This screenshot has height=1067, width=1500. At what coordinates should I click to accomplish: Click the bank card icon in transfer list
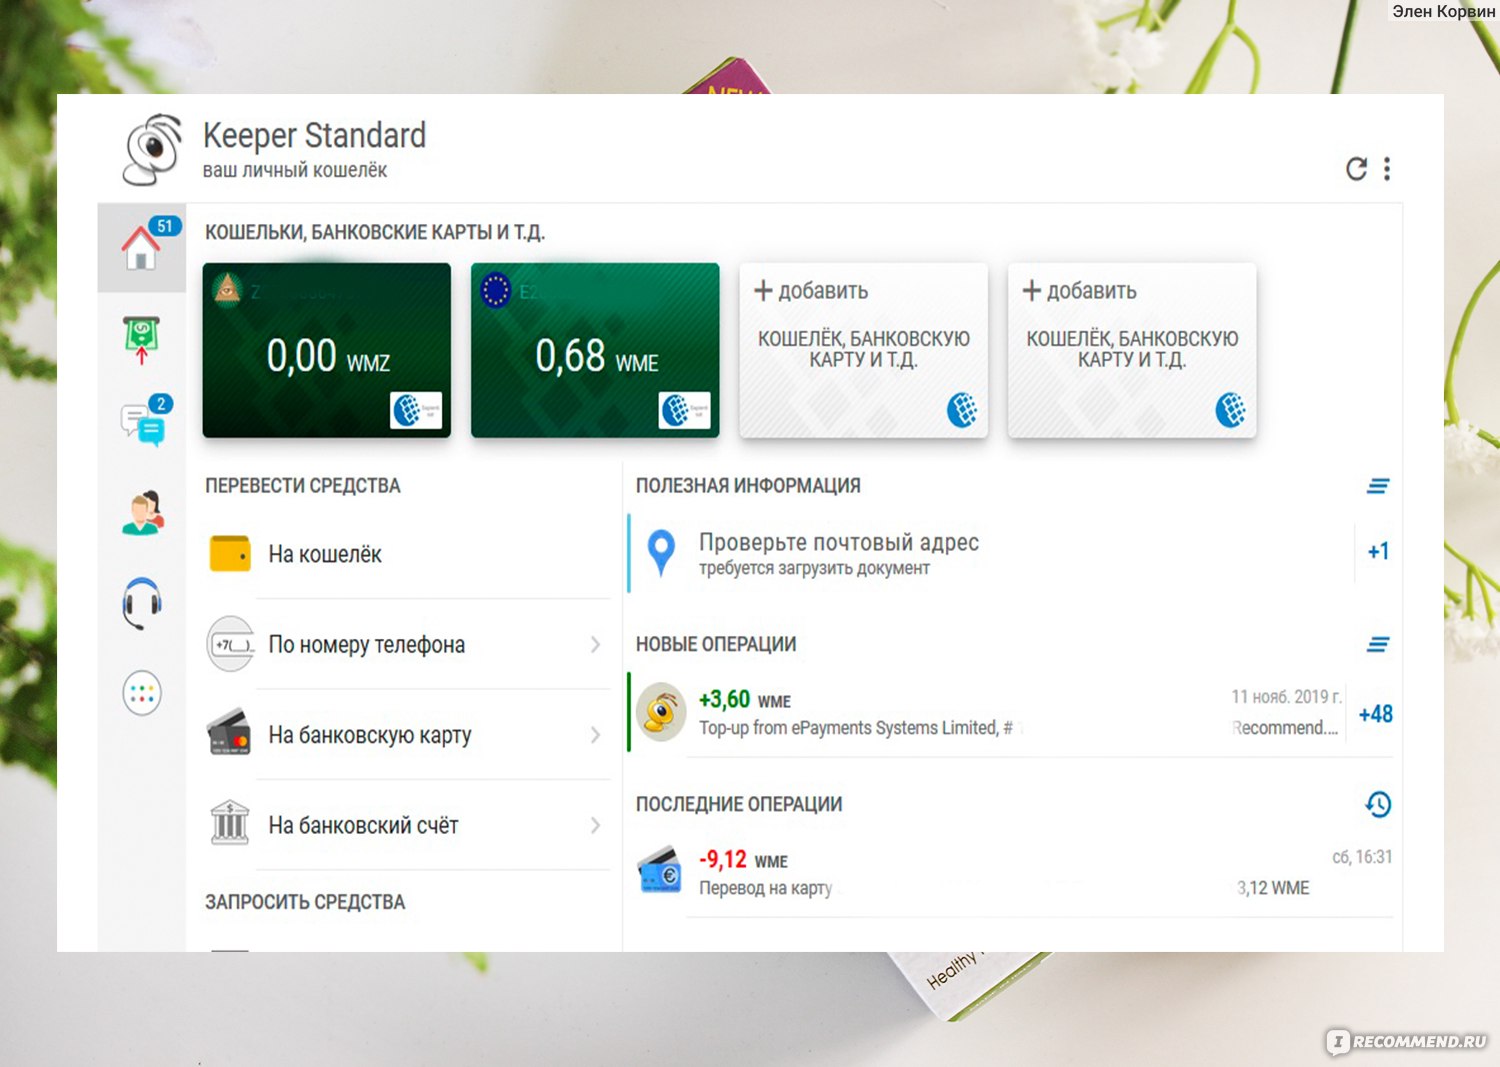(229, 733)
